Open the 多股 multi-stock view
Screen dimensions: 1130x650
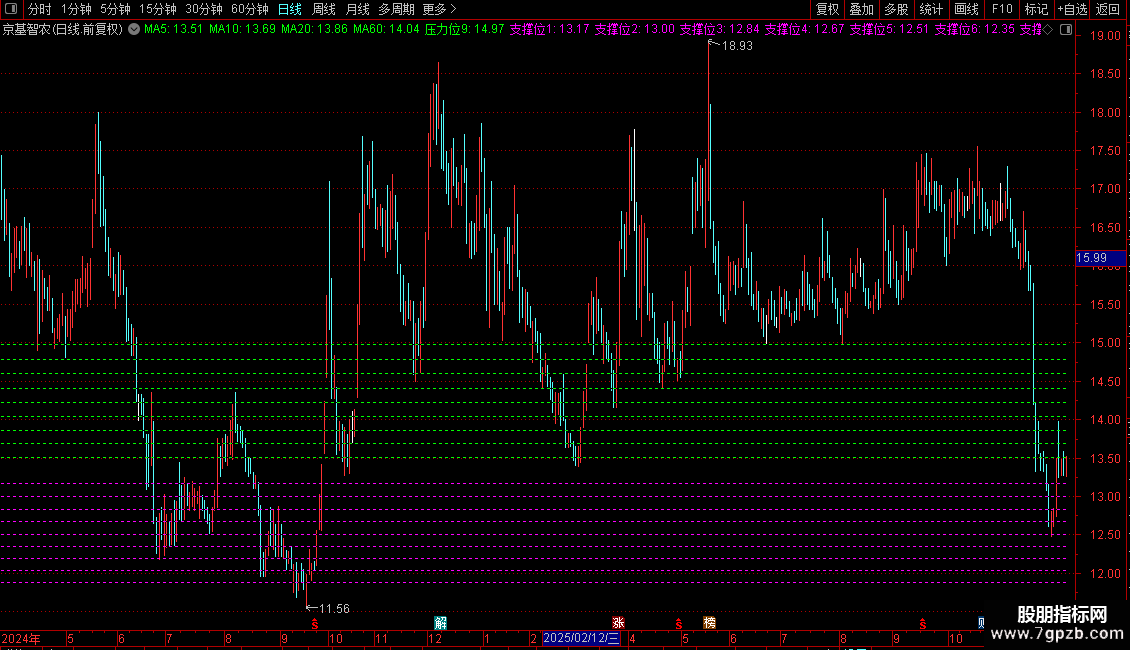897,9
